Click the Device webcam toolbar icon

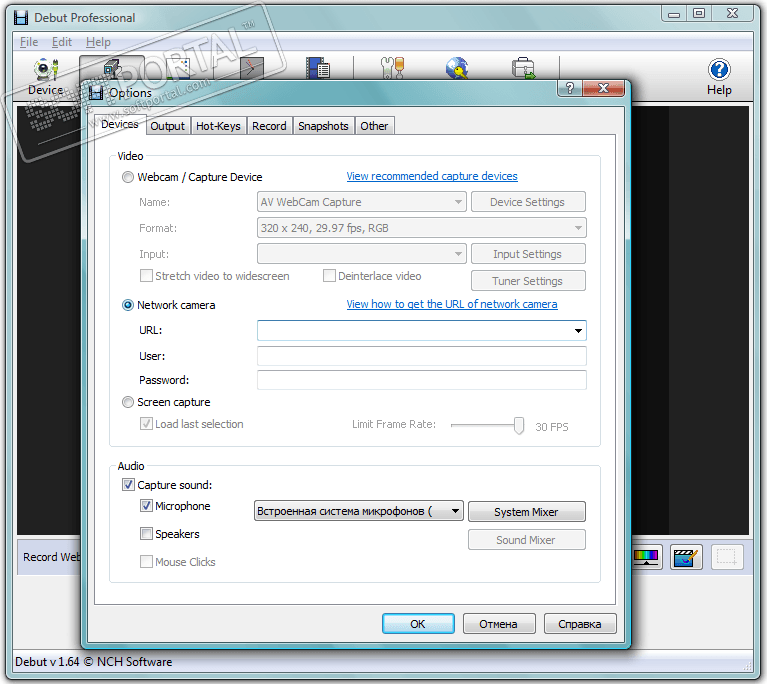pyautogui.click(x=45, y=69)
